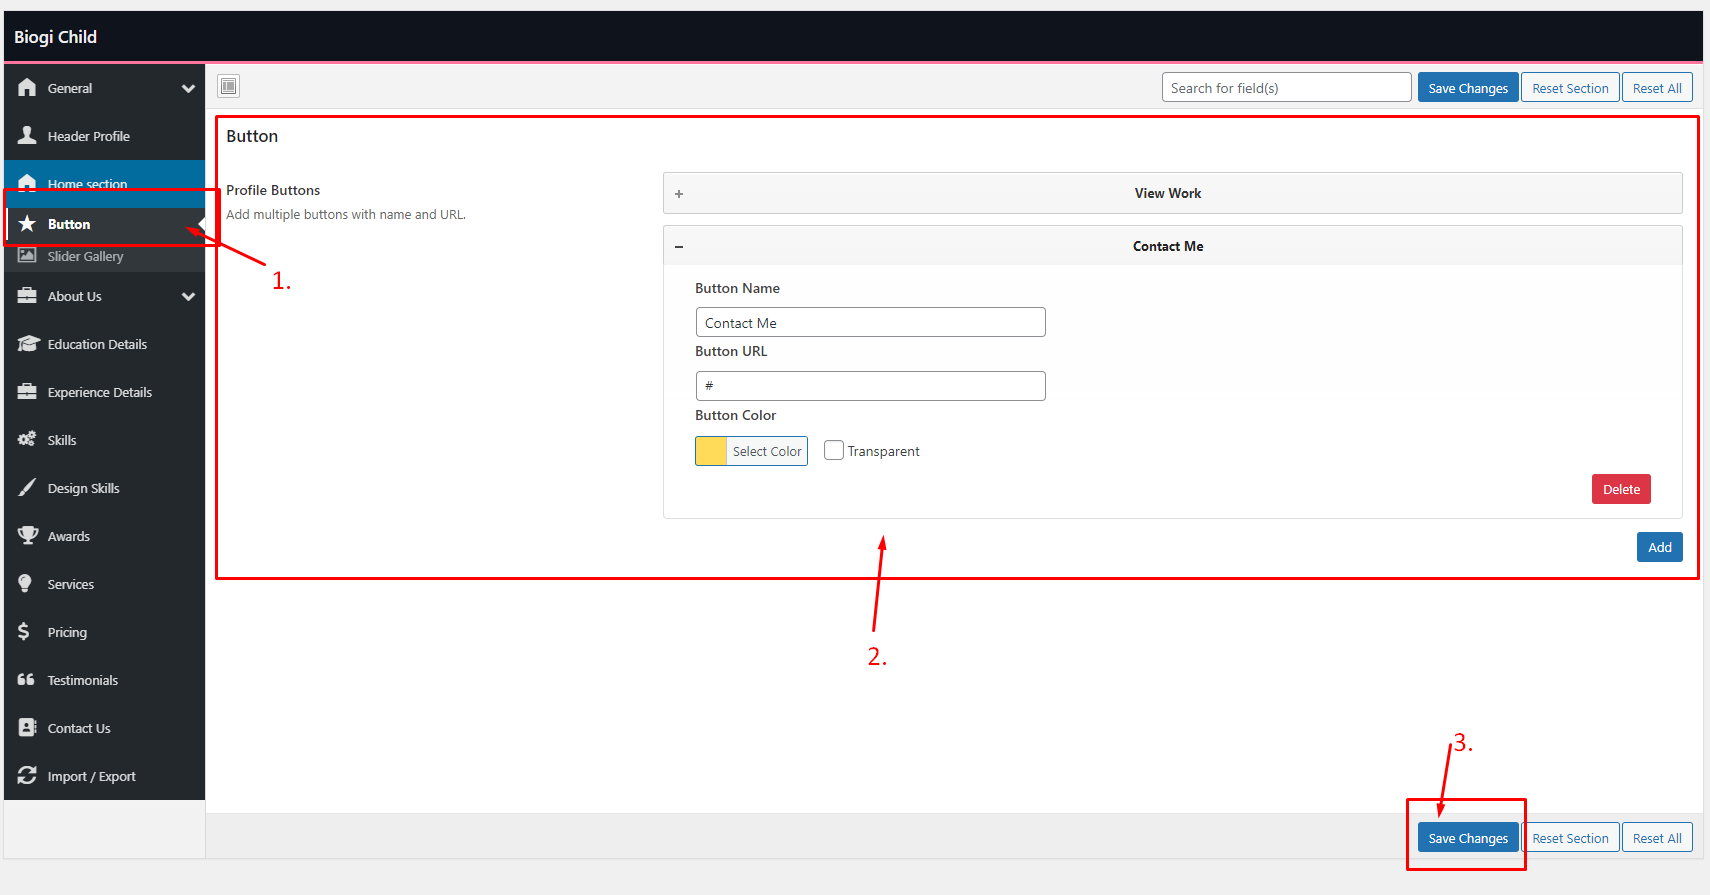Click the Search for field(s) input box
The height and width of the screenshot is (895, 1710).
tap(1285, 88)
